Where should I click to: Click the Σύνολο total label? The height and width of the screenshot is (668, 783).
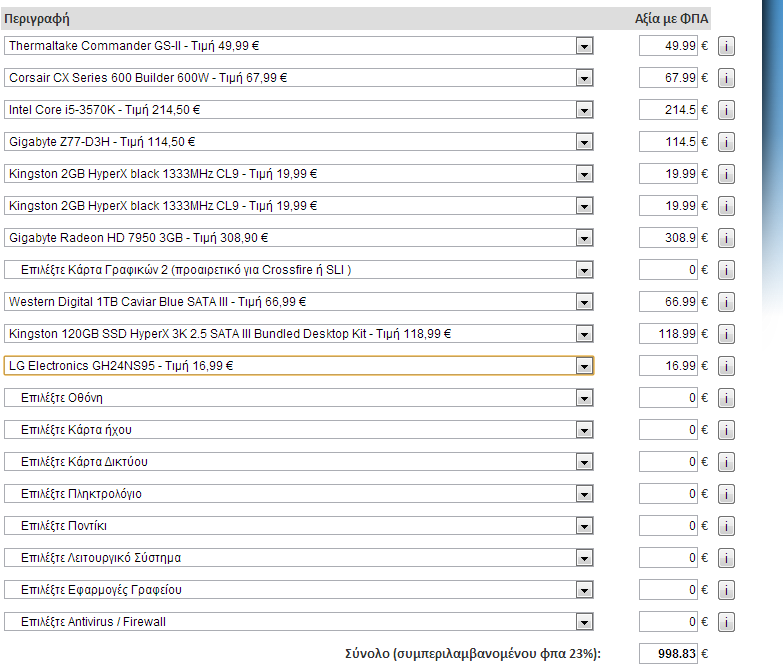point(472,654)
